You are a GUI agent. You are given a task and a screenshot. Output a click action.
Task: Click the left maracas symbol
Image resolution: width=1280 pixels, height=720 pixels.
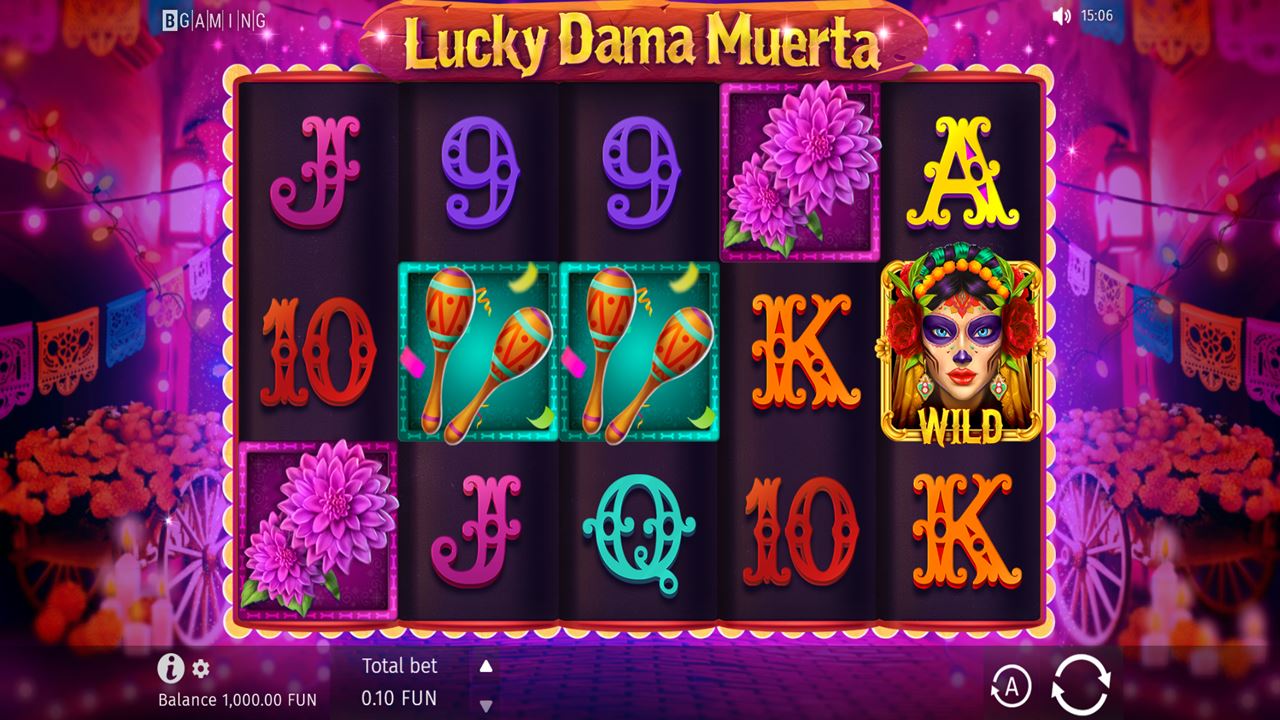[x=478, y=352]
